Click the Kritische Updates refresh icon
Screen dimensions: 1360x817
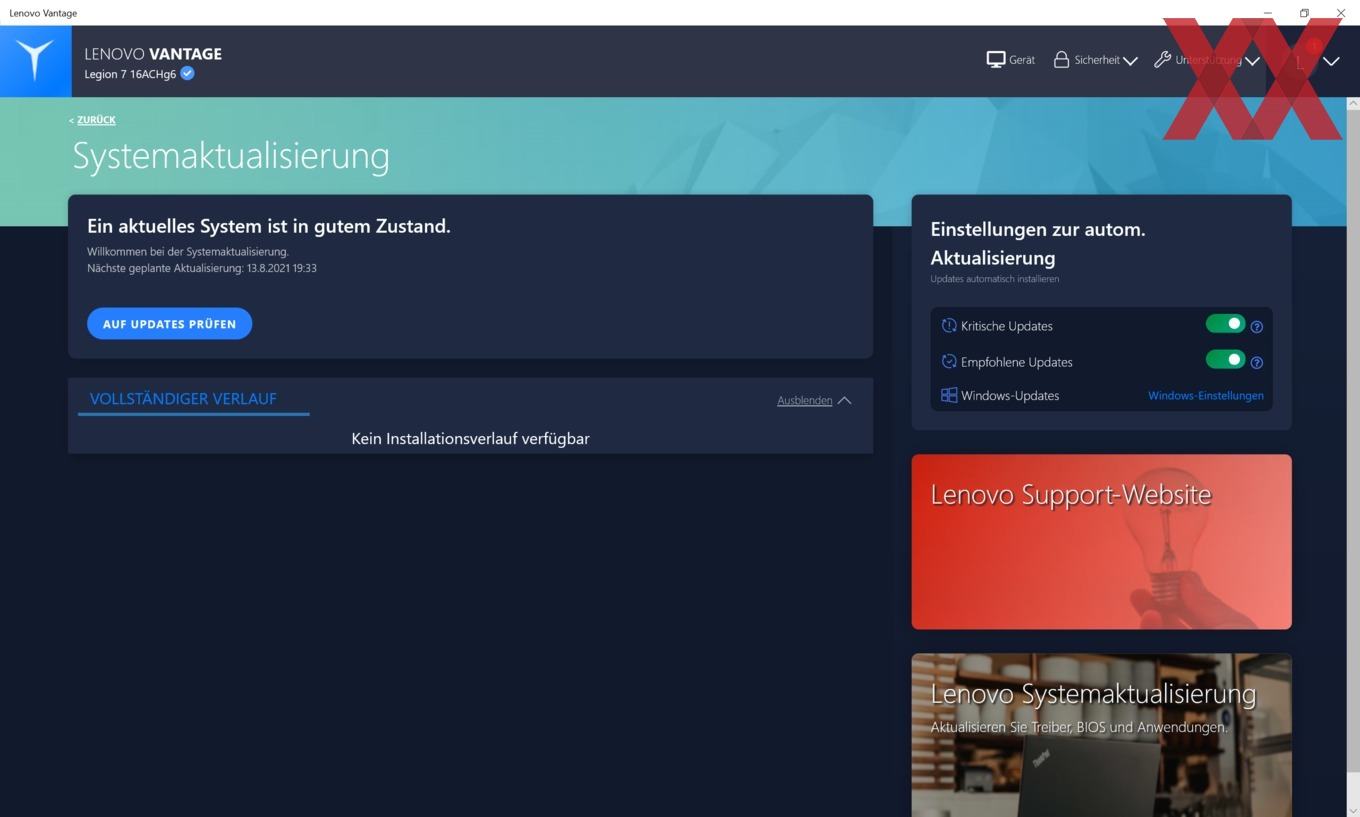pos(949,325)
